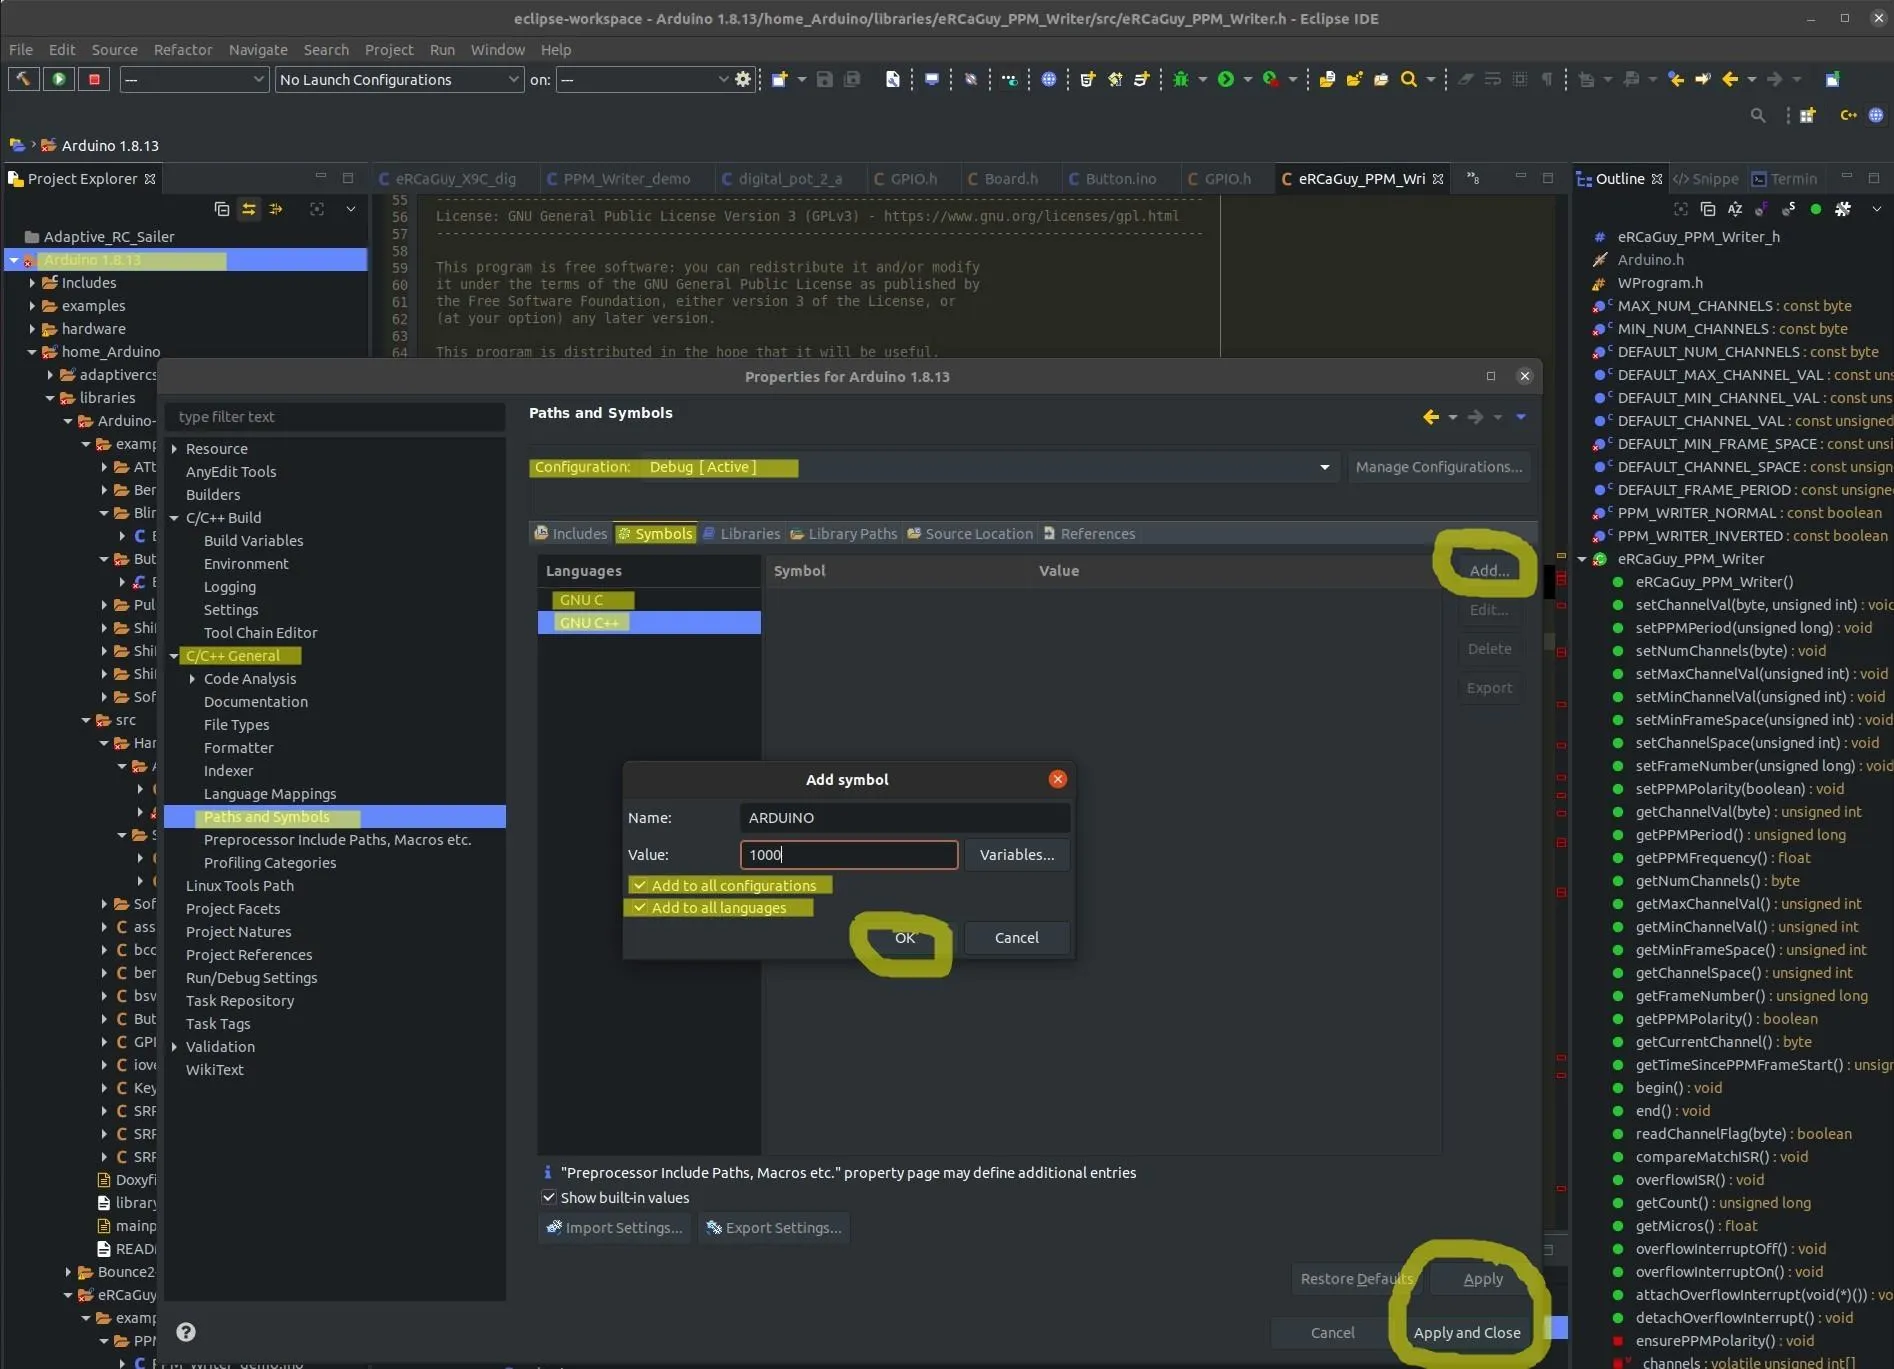Expand the Validation properties node

coord(174,1047)
